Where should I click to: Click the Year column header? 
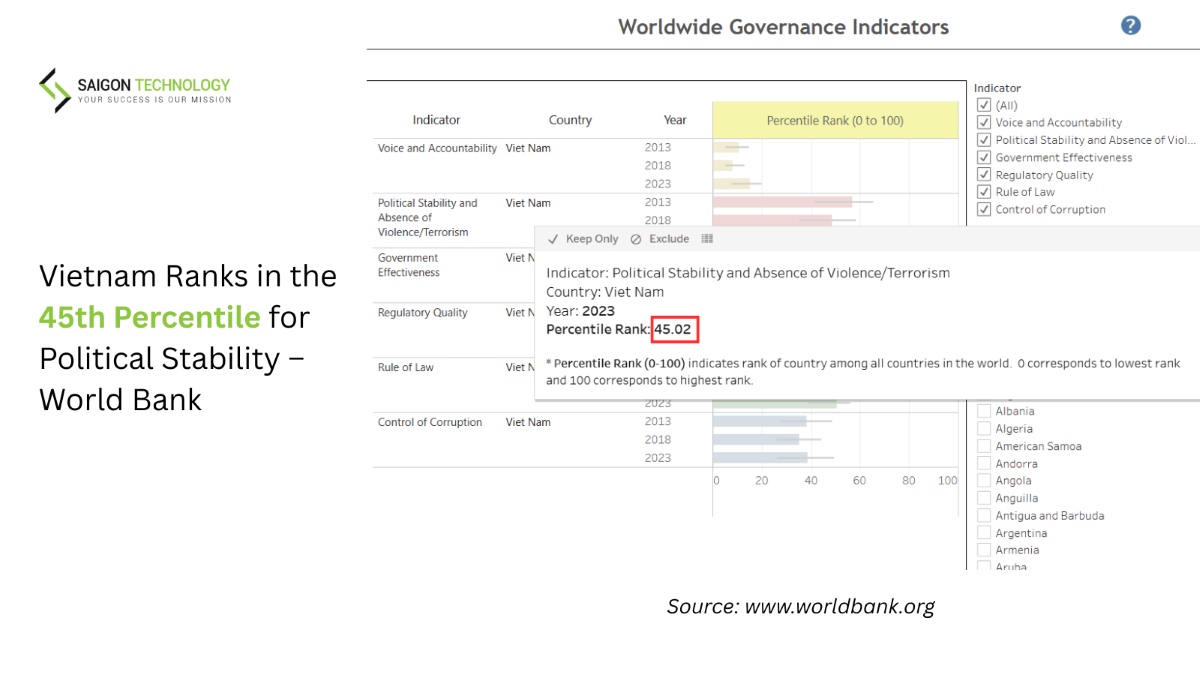675,120
